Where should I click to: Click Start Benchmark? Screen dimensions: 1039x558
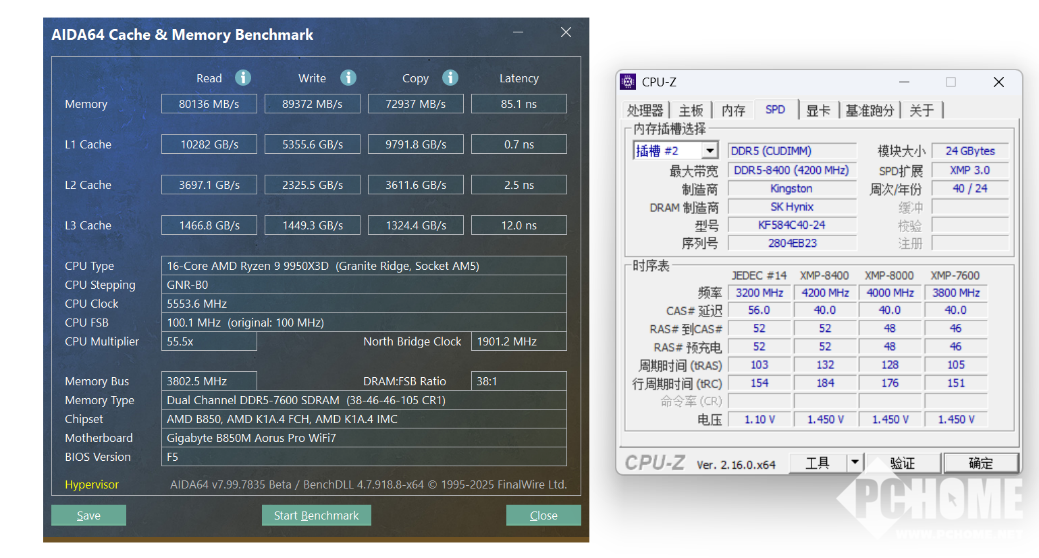pyautogui.click(x=316, y=515)
